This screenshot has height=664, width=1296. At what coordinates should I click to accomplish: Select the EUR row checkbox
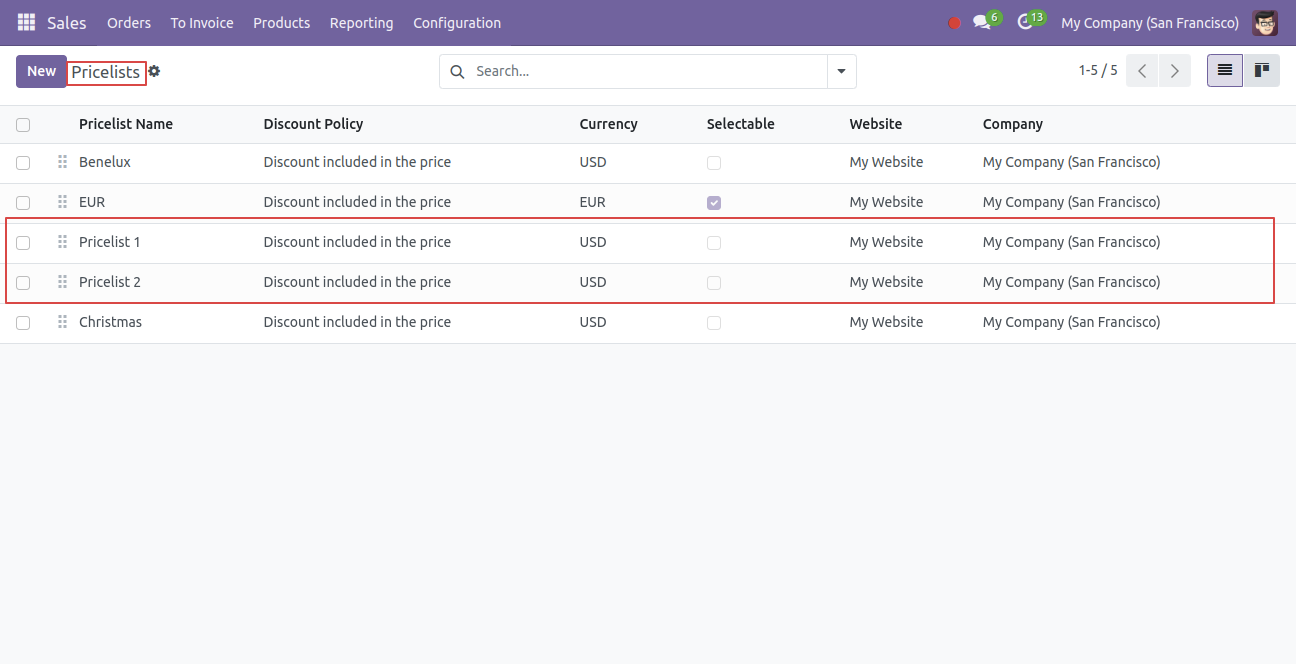[x=23, y=203]
